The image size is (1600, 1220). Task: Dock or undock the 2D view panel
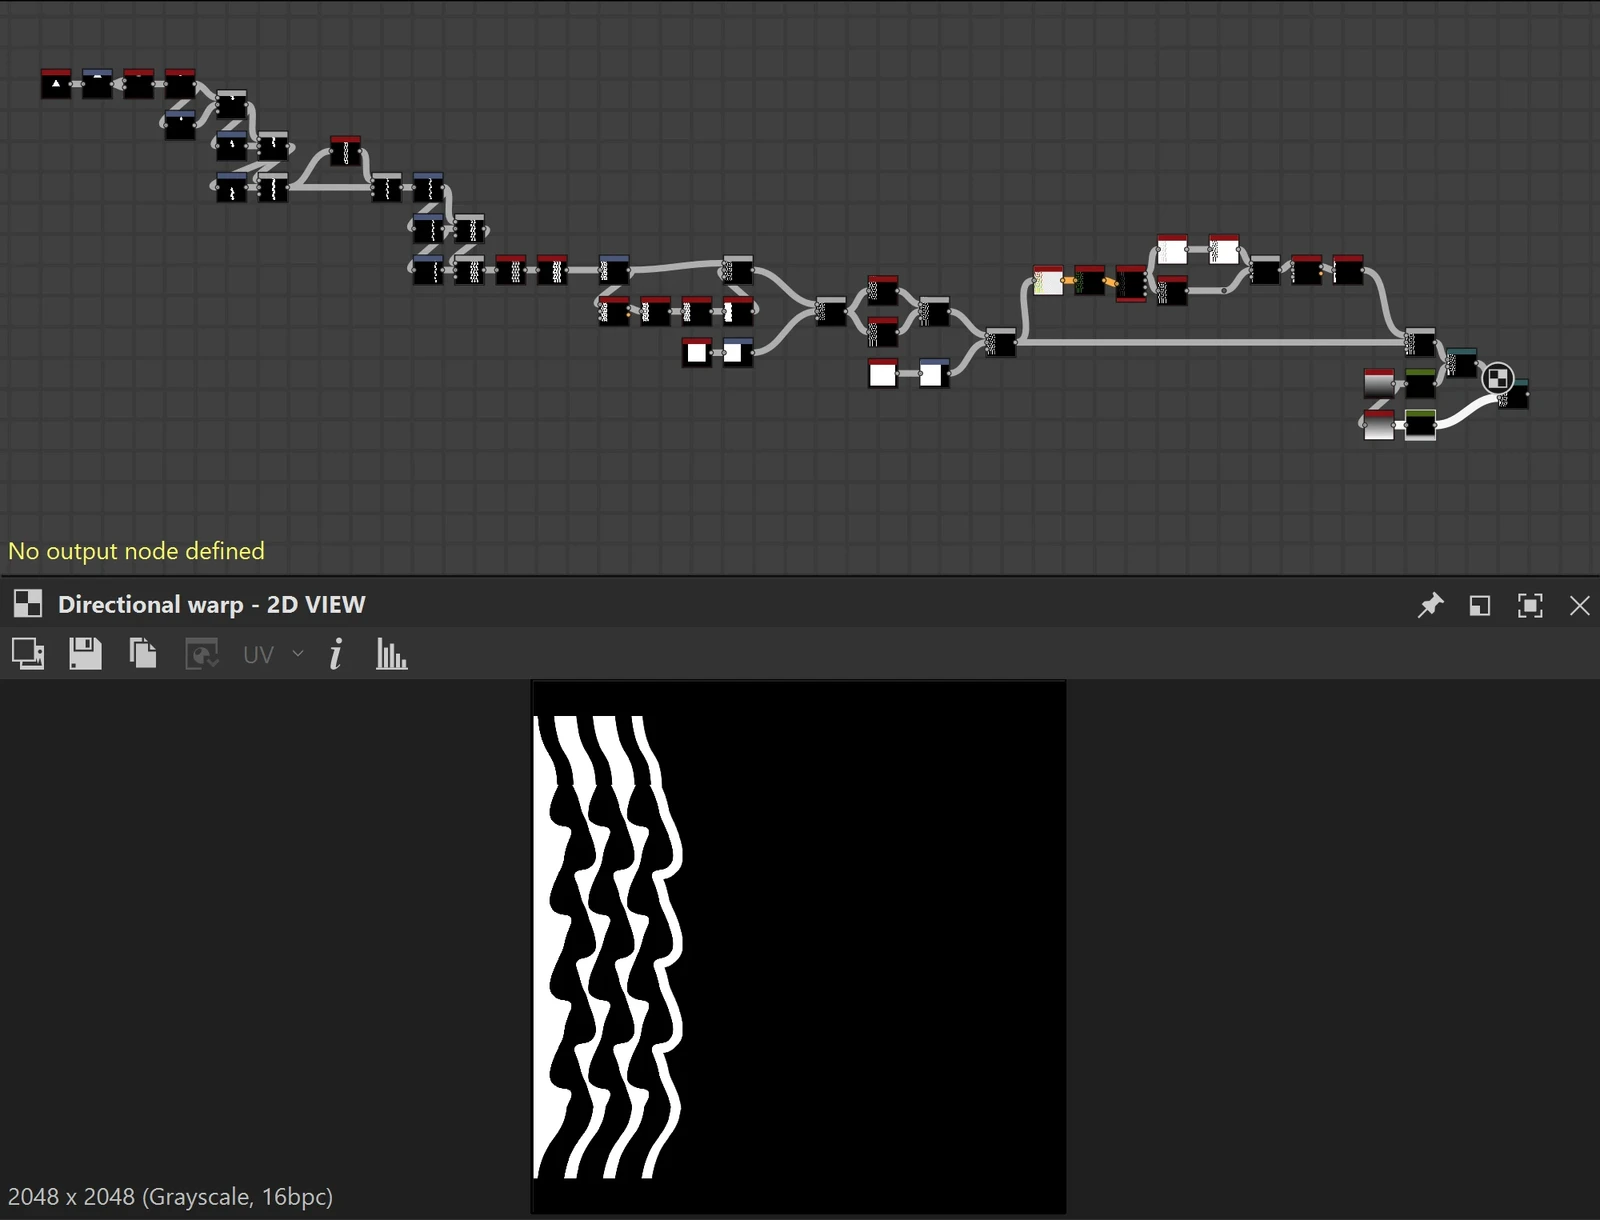1480,605
